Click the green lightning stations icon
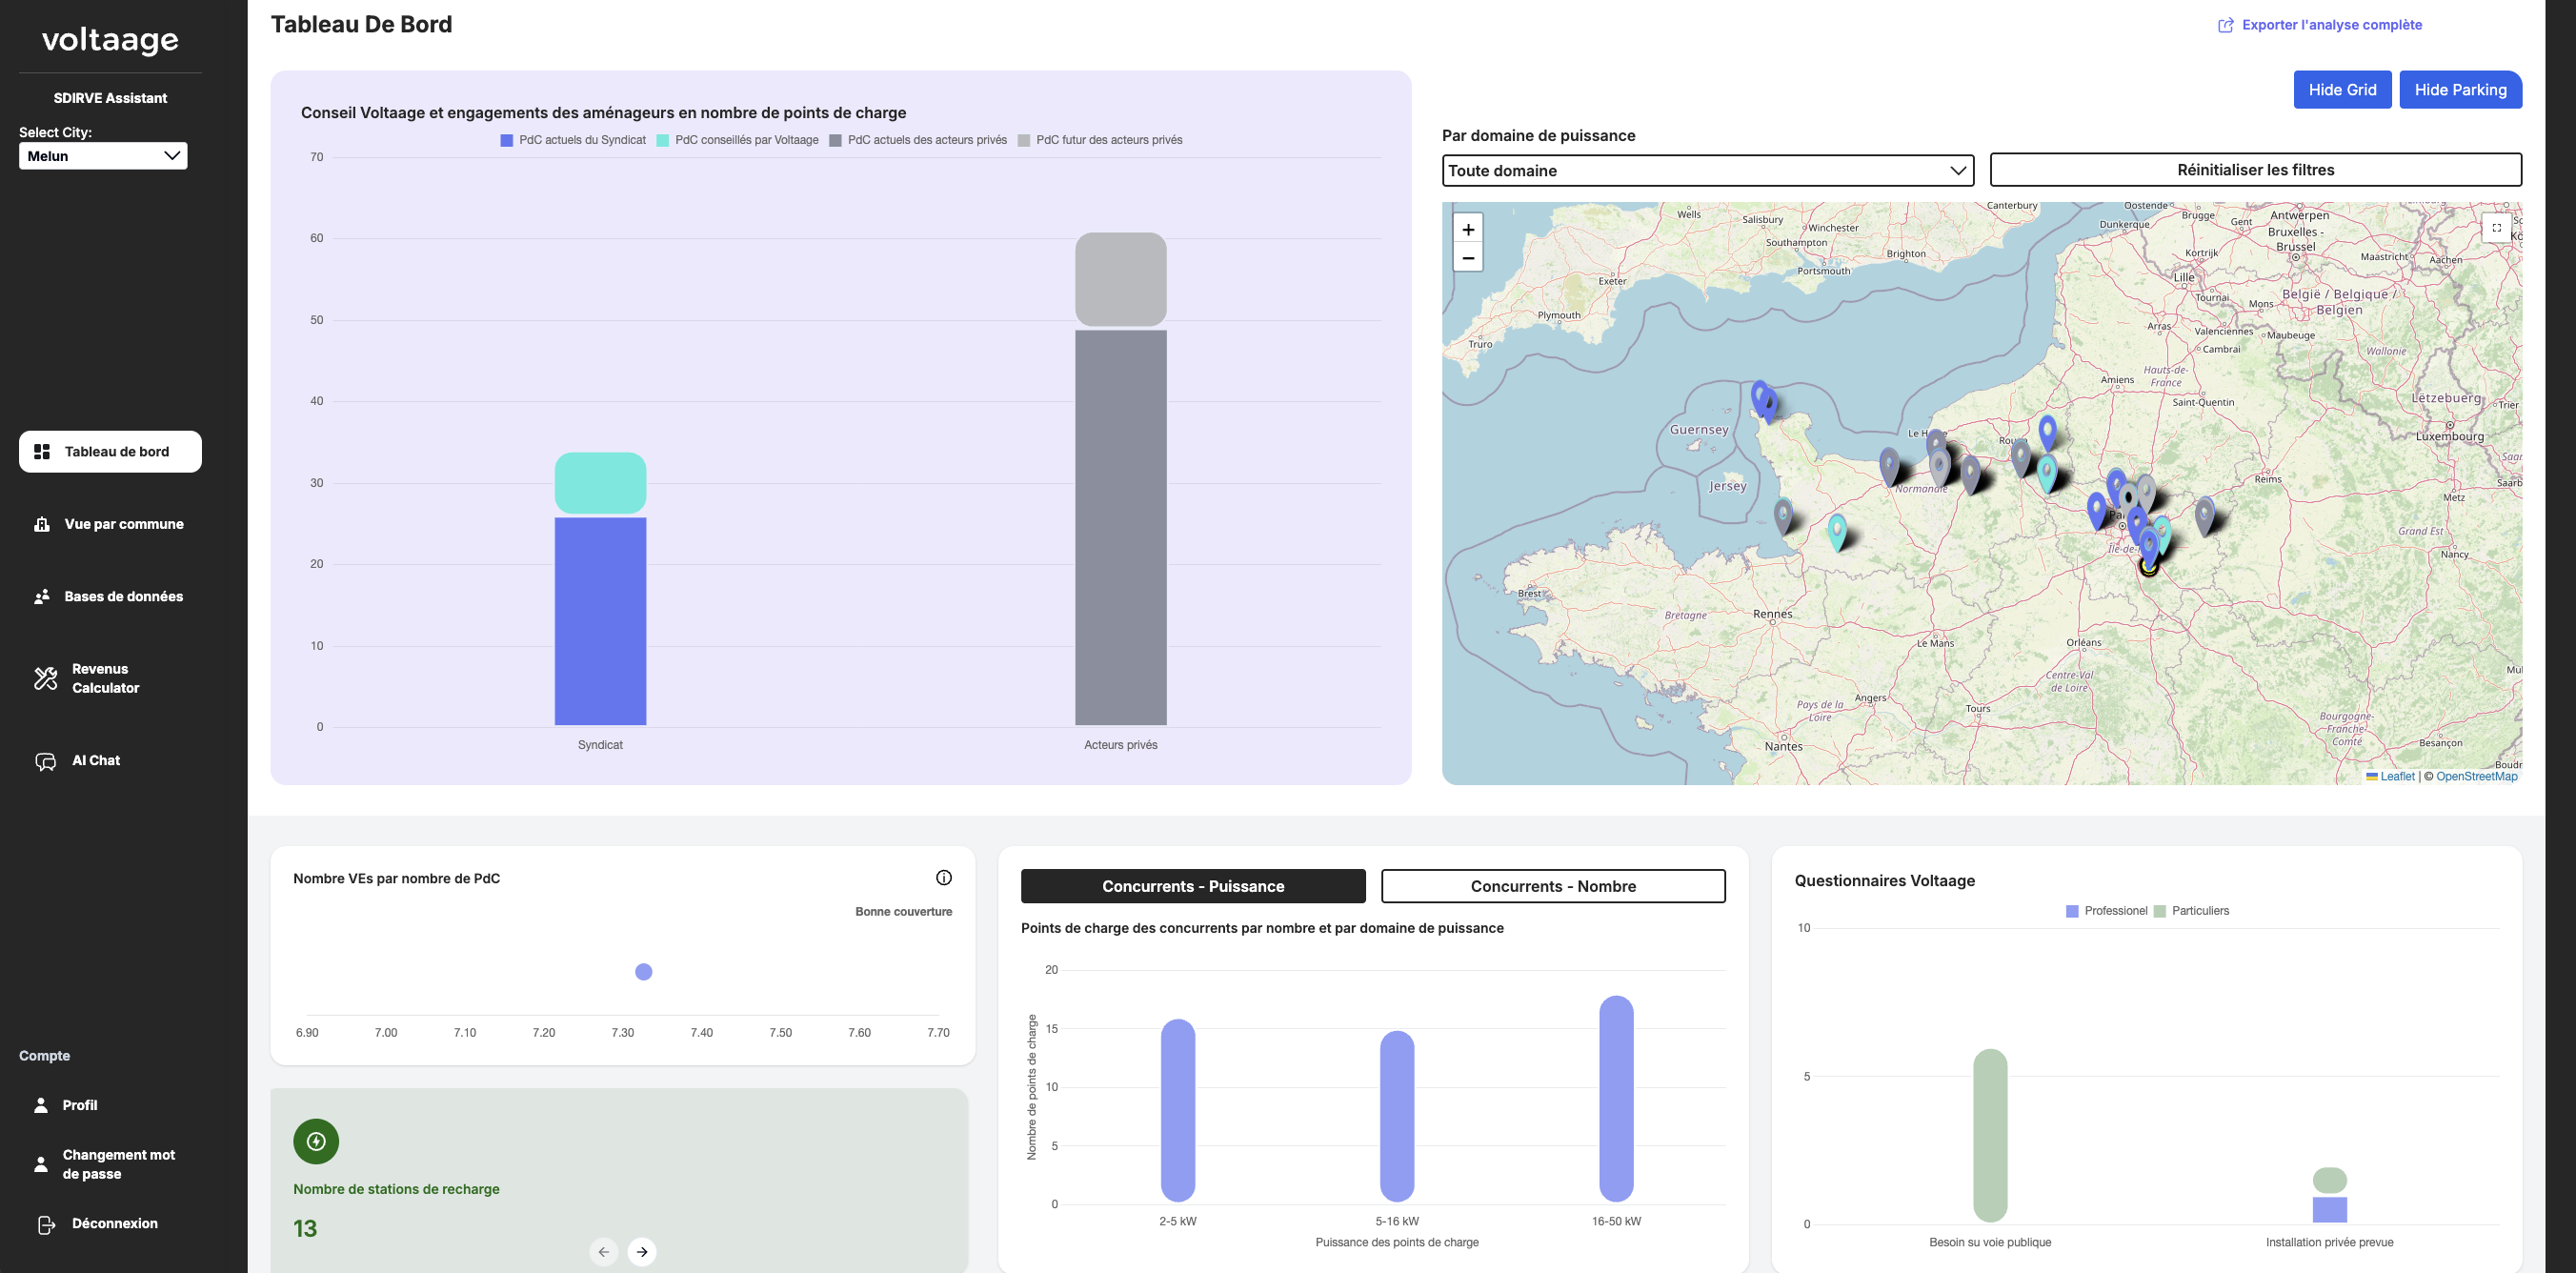2576x1273 pixels. click(316, 1140)
